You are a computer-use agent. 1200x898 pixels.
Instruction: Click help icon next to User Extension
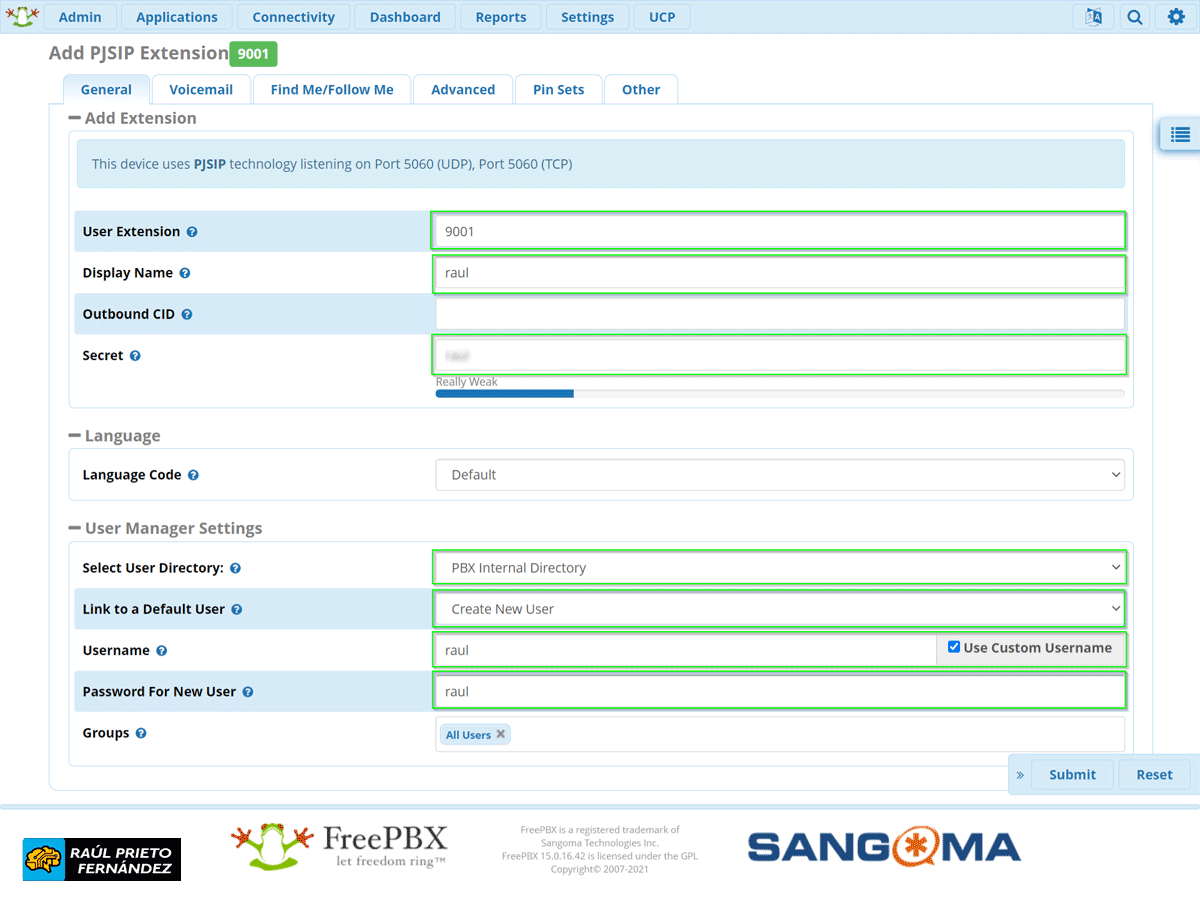192,232
